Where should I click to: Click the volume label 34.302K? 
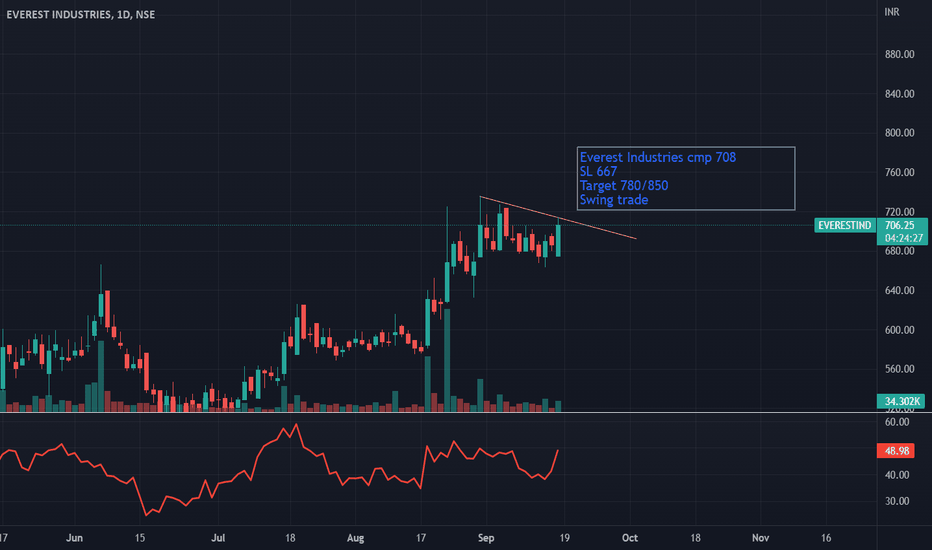pyautogui.click(x=902, y=401)
